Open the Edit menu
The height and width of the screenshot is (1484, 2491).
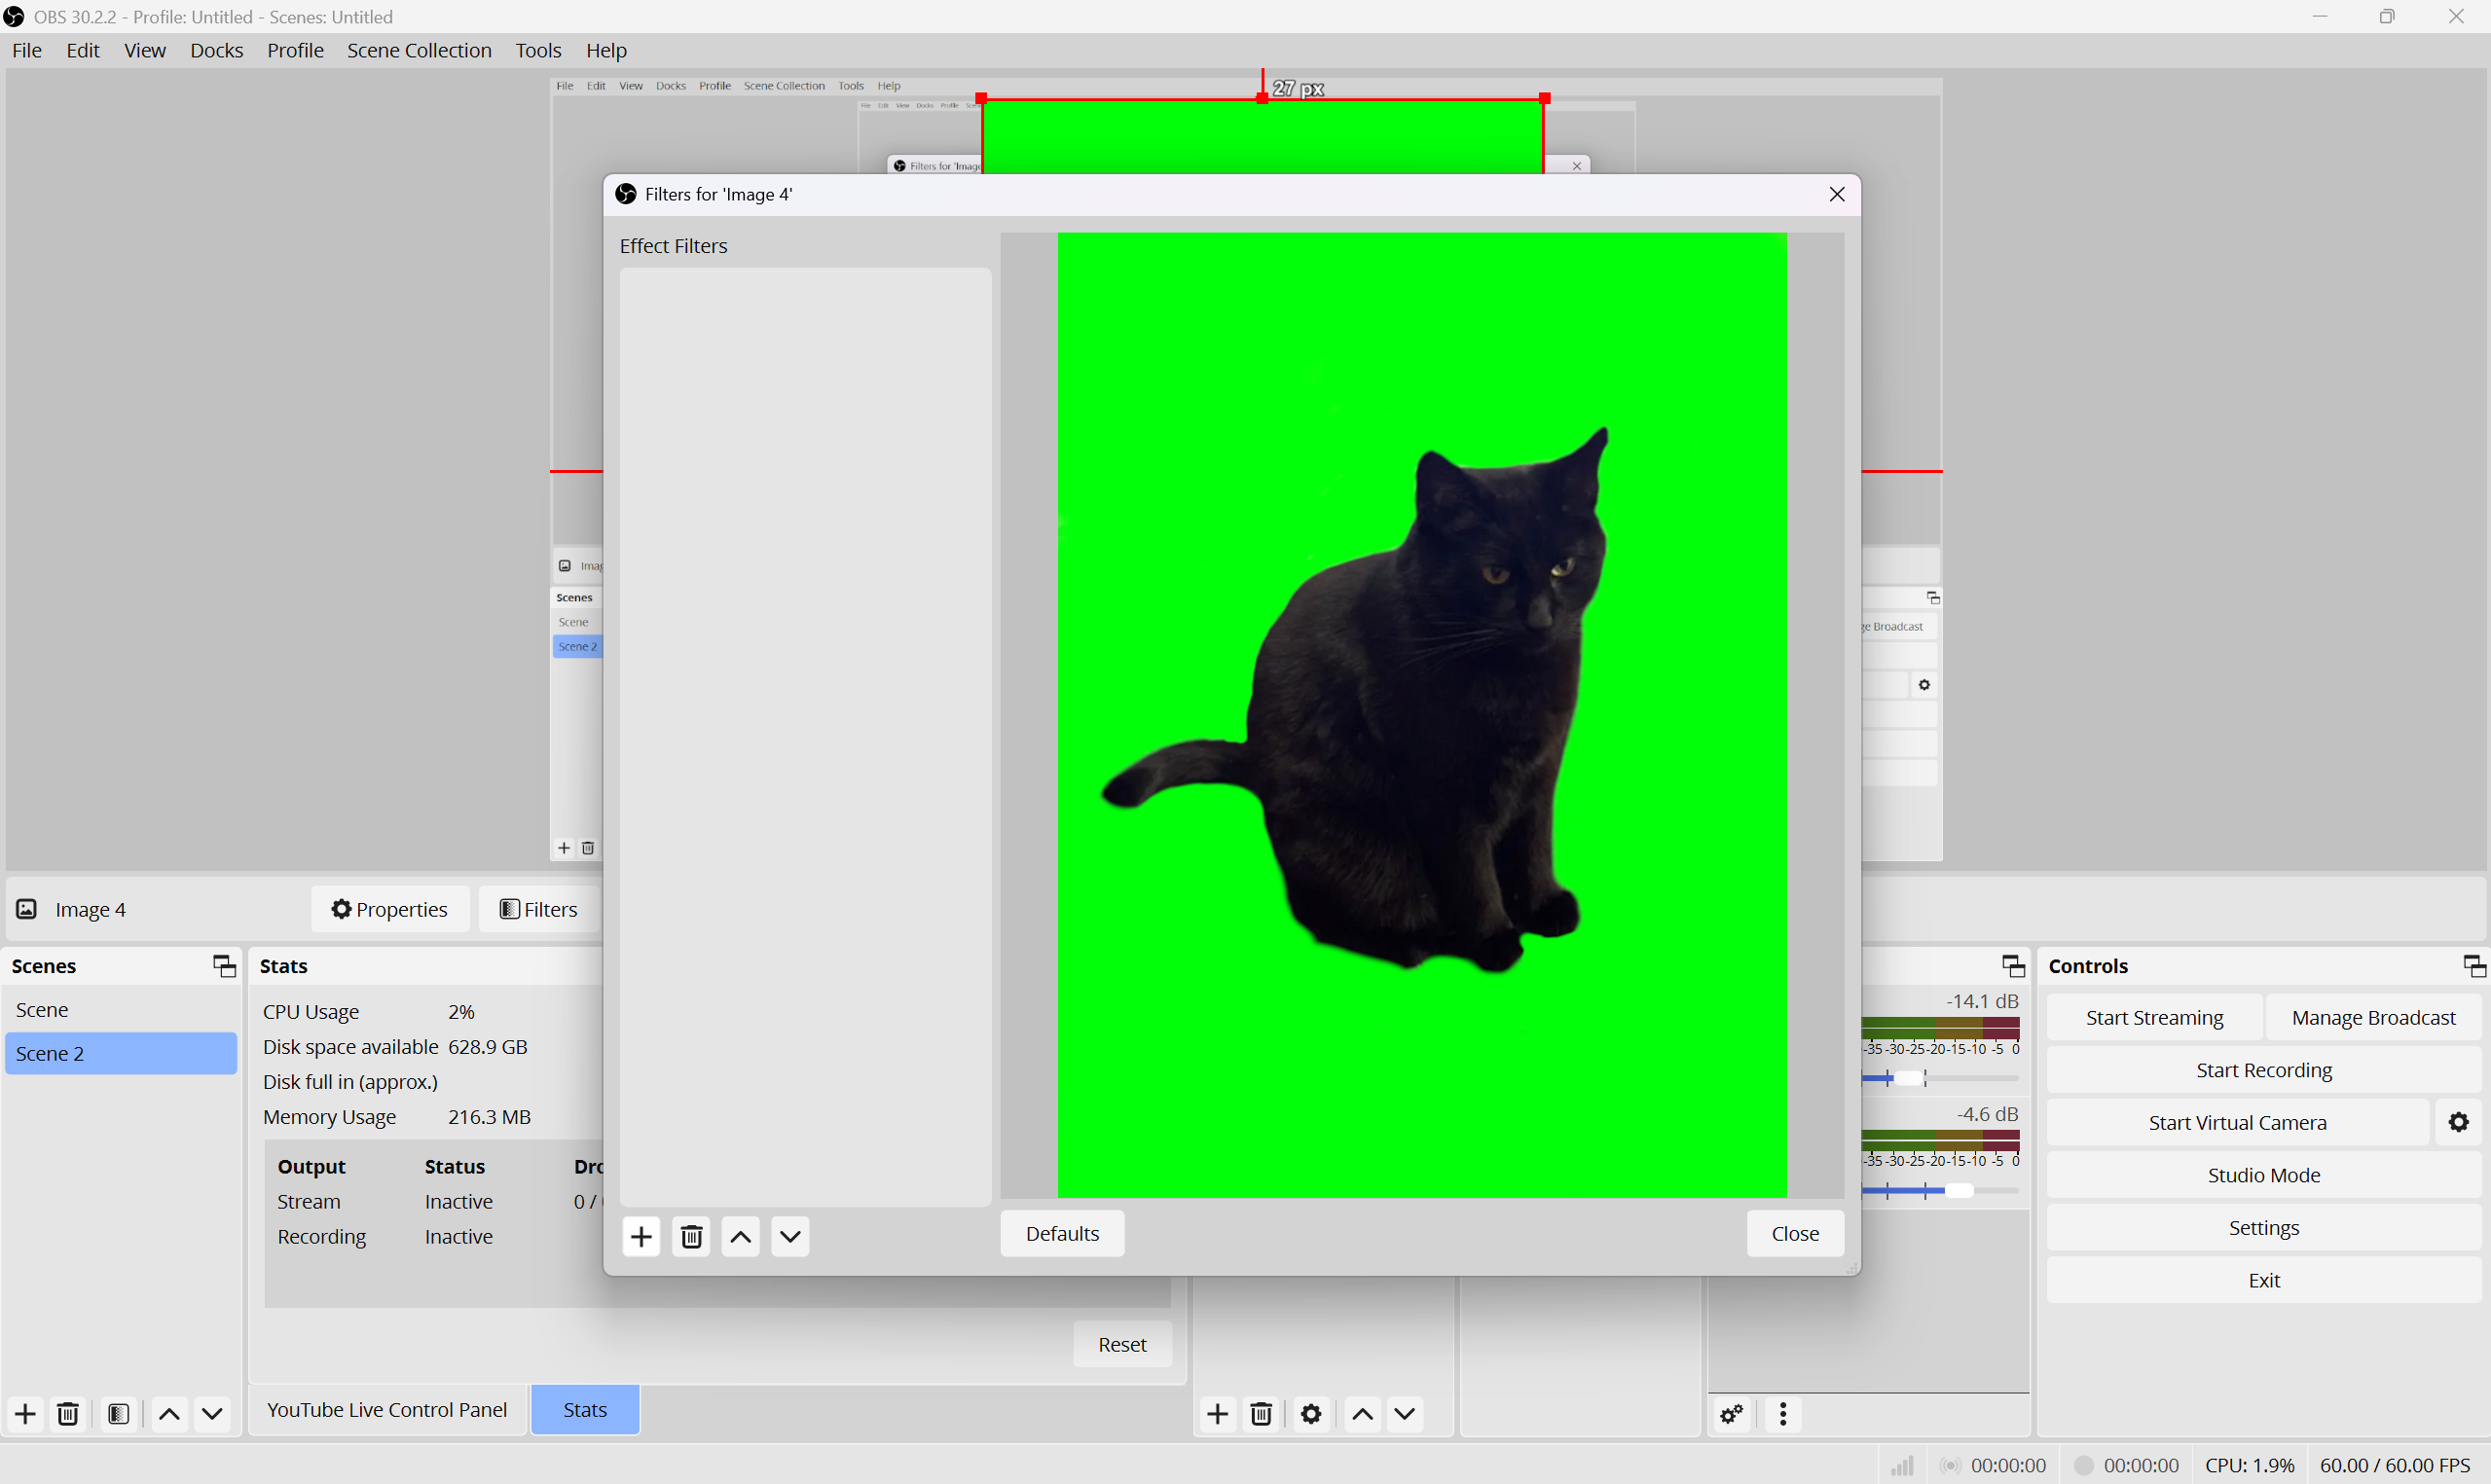[x=83, y=50]
